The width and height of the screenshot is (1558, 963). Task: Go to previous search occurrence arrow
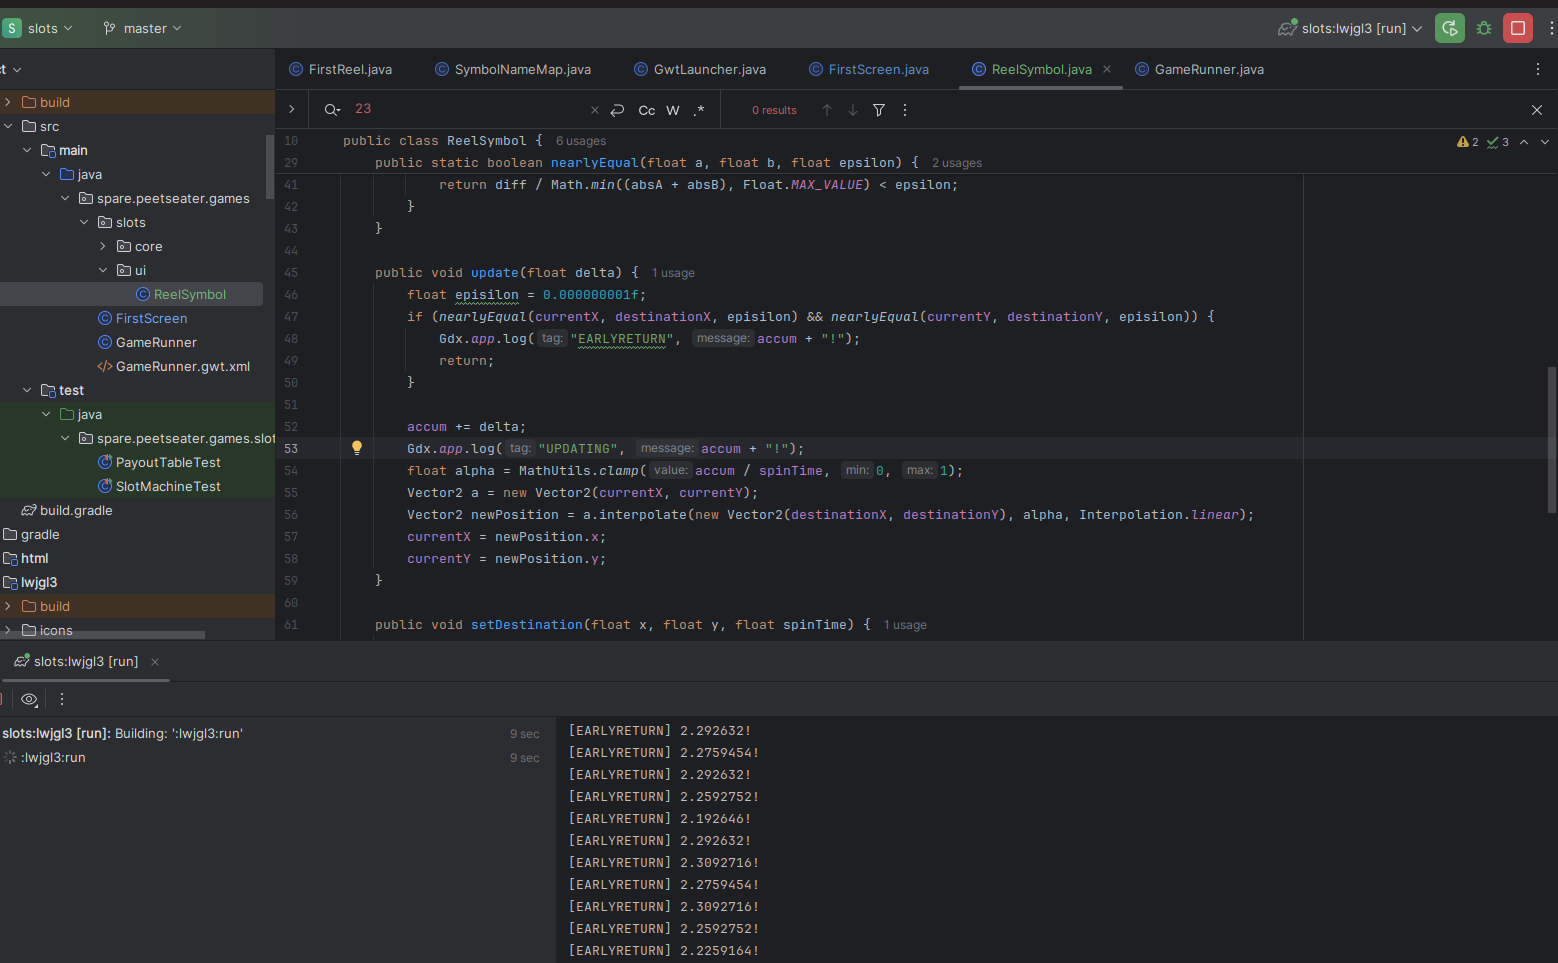pyautogui.click(x=827, y=110)
